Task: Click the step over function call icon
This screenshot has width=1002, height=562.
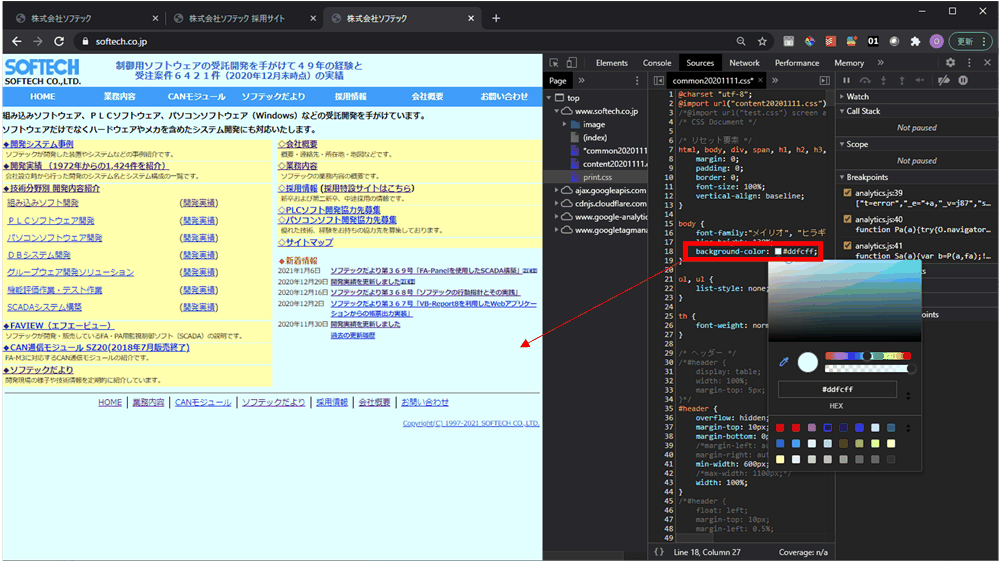Action: [x=865, y=81]
